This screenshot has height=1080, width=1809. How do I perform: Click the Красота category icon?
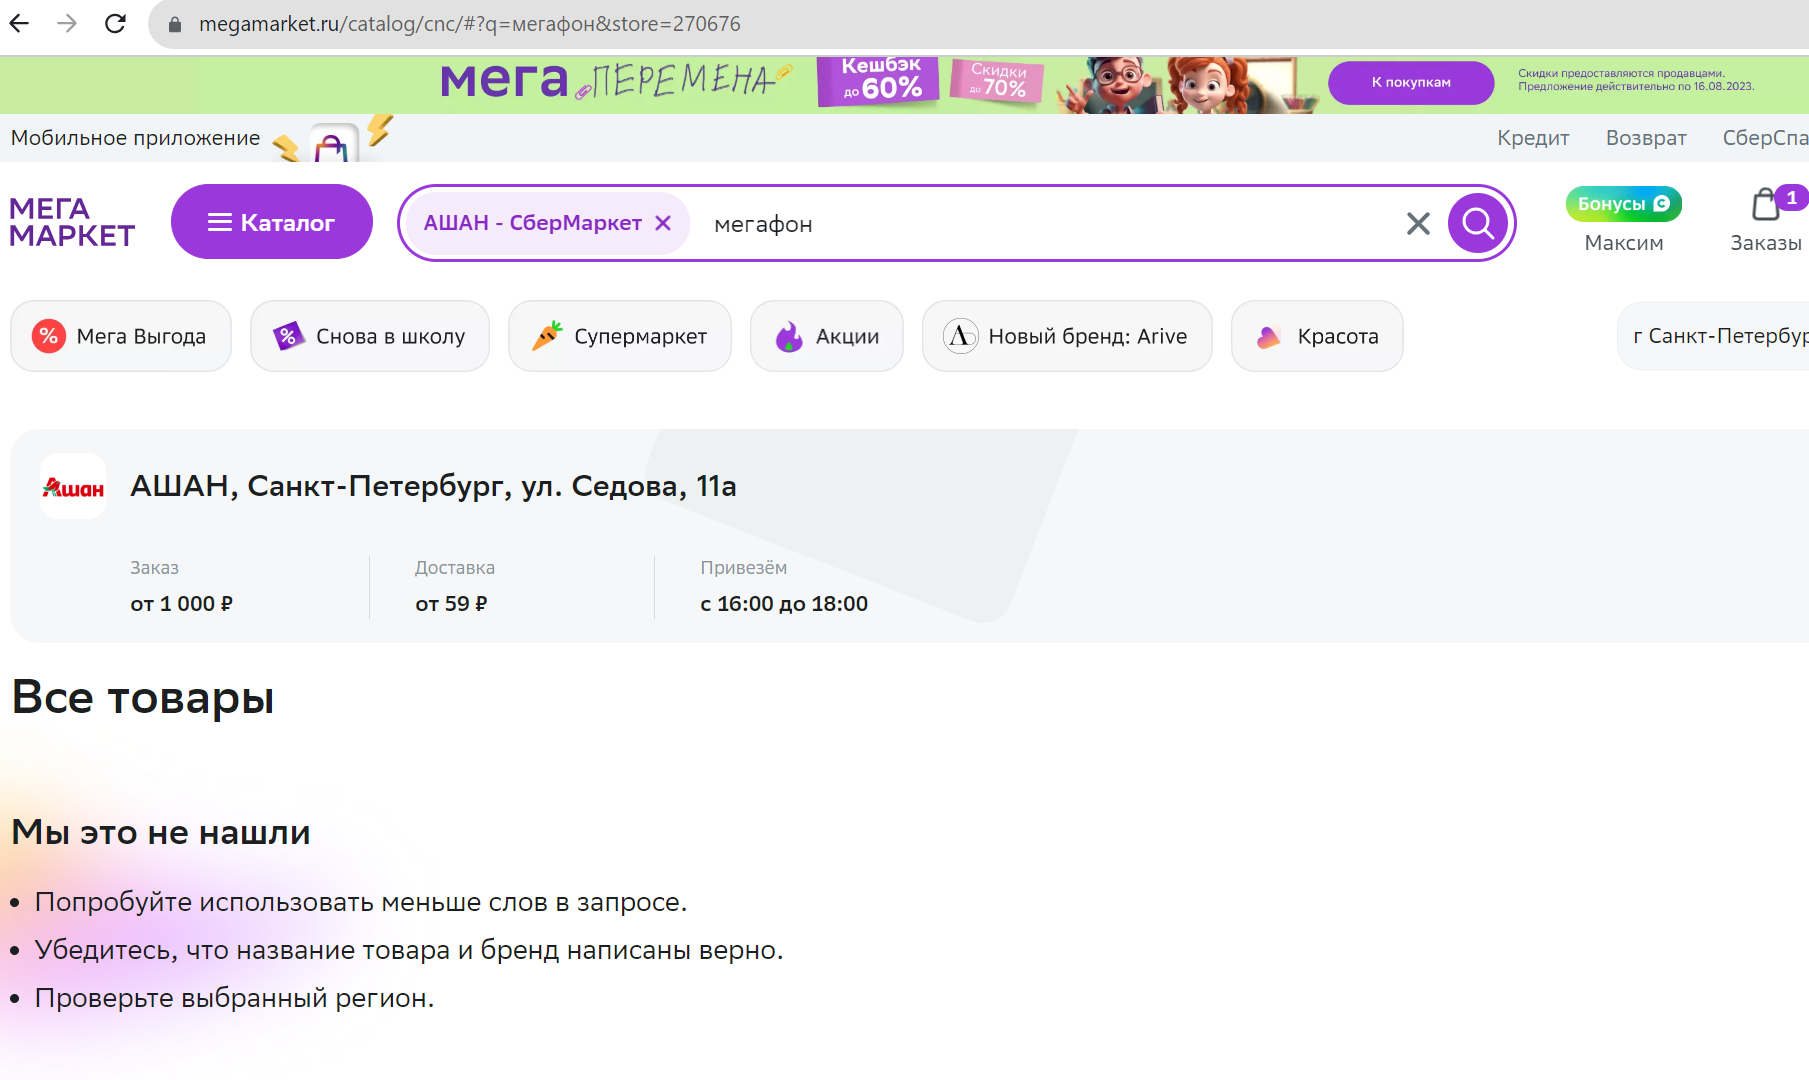(1269, 337)
